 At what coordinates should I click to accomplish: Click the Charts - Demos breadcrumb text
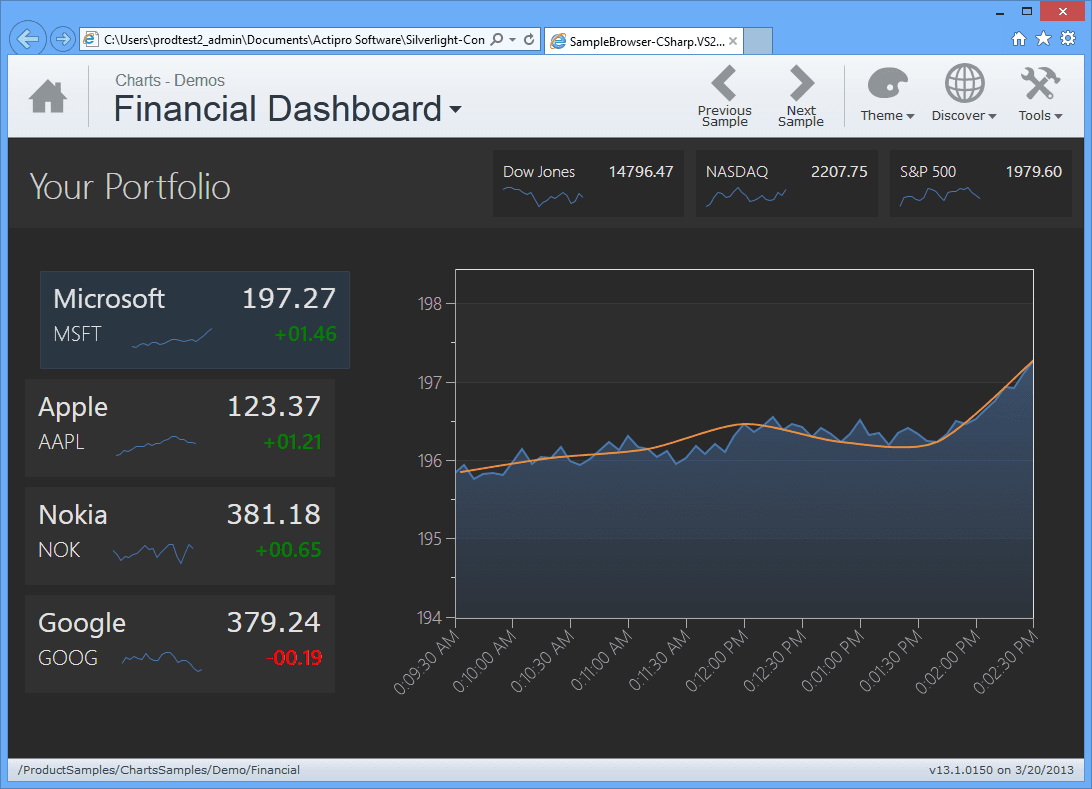click(x=170, y=81)
